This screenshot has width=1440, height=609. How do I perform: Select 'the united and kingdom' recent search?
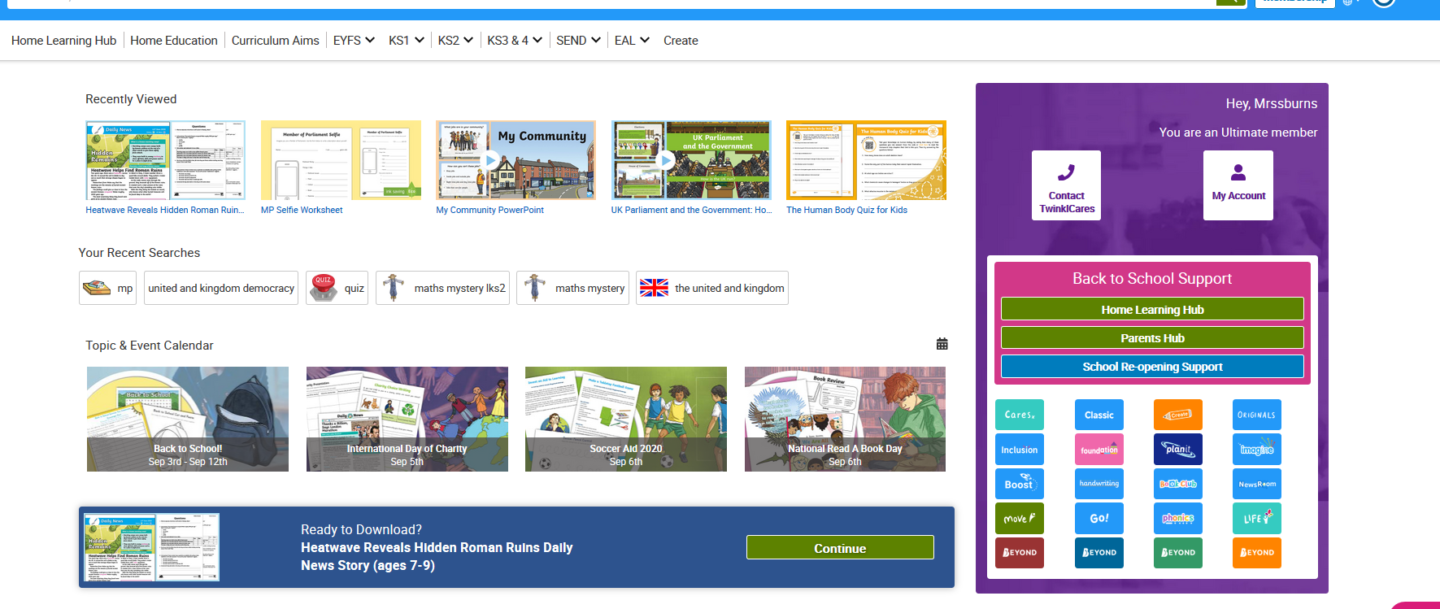(712, 288)
